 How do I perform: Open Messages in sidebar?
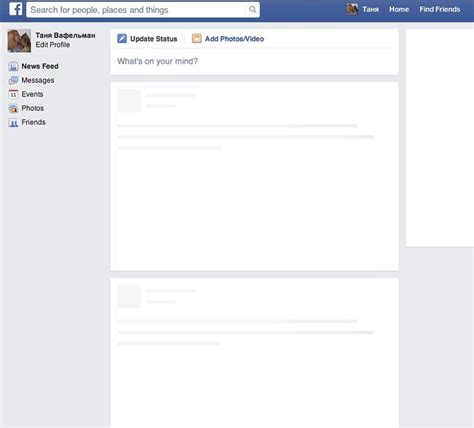(x=38, y=80)
